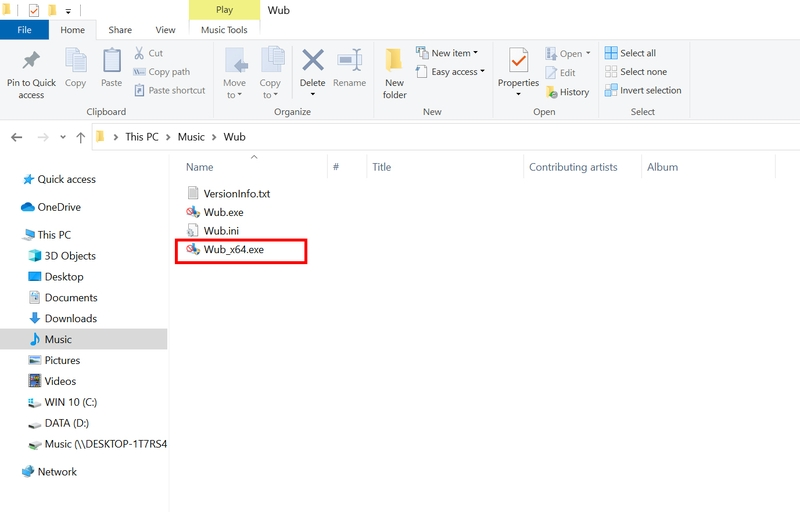Go up one folder level
This screenshot has width=800, height=512.
81,137
